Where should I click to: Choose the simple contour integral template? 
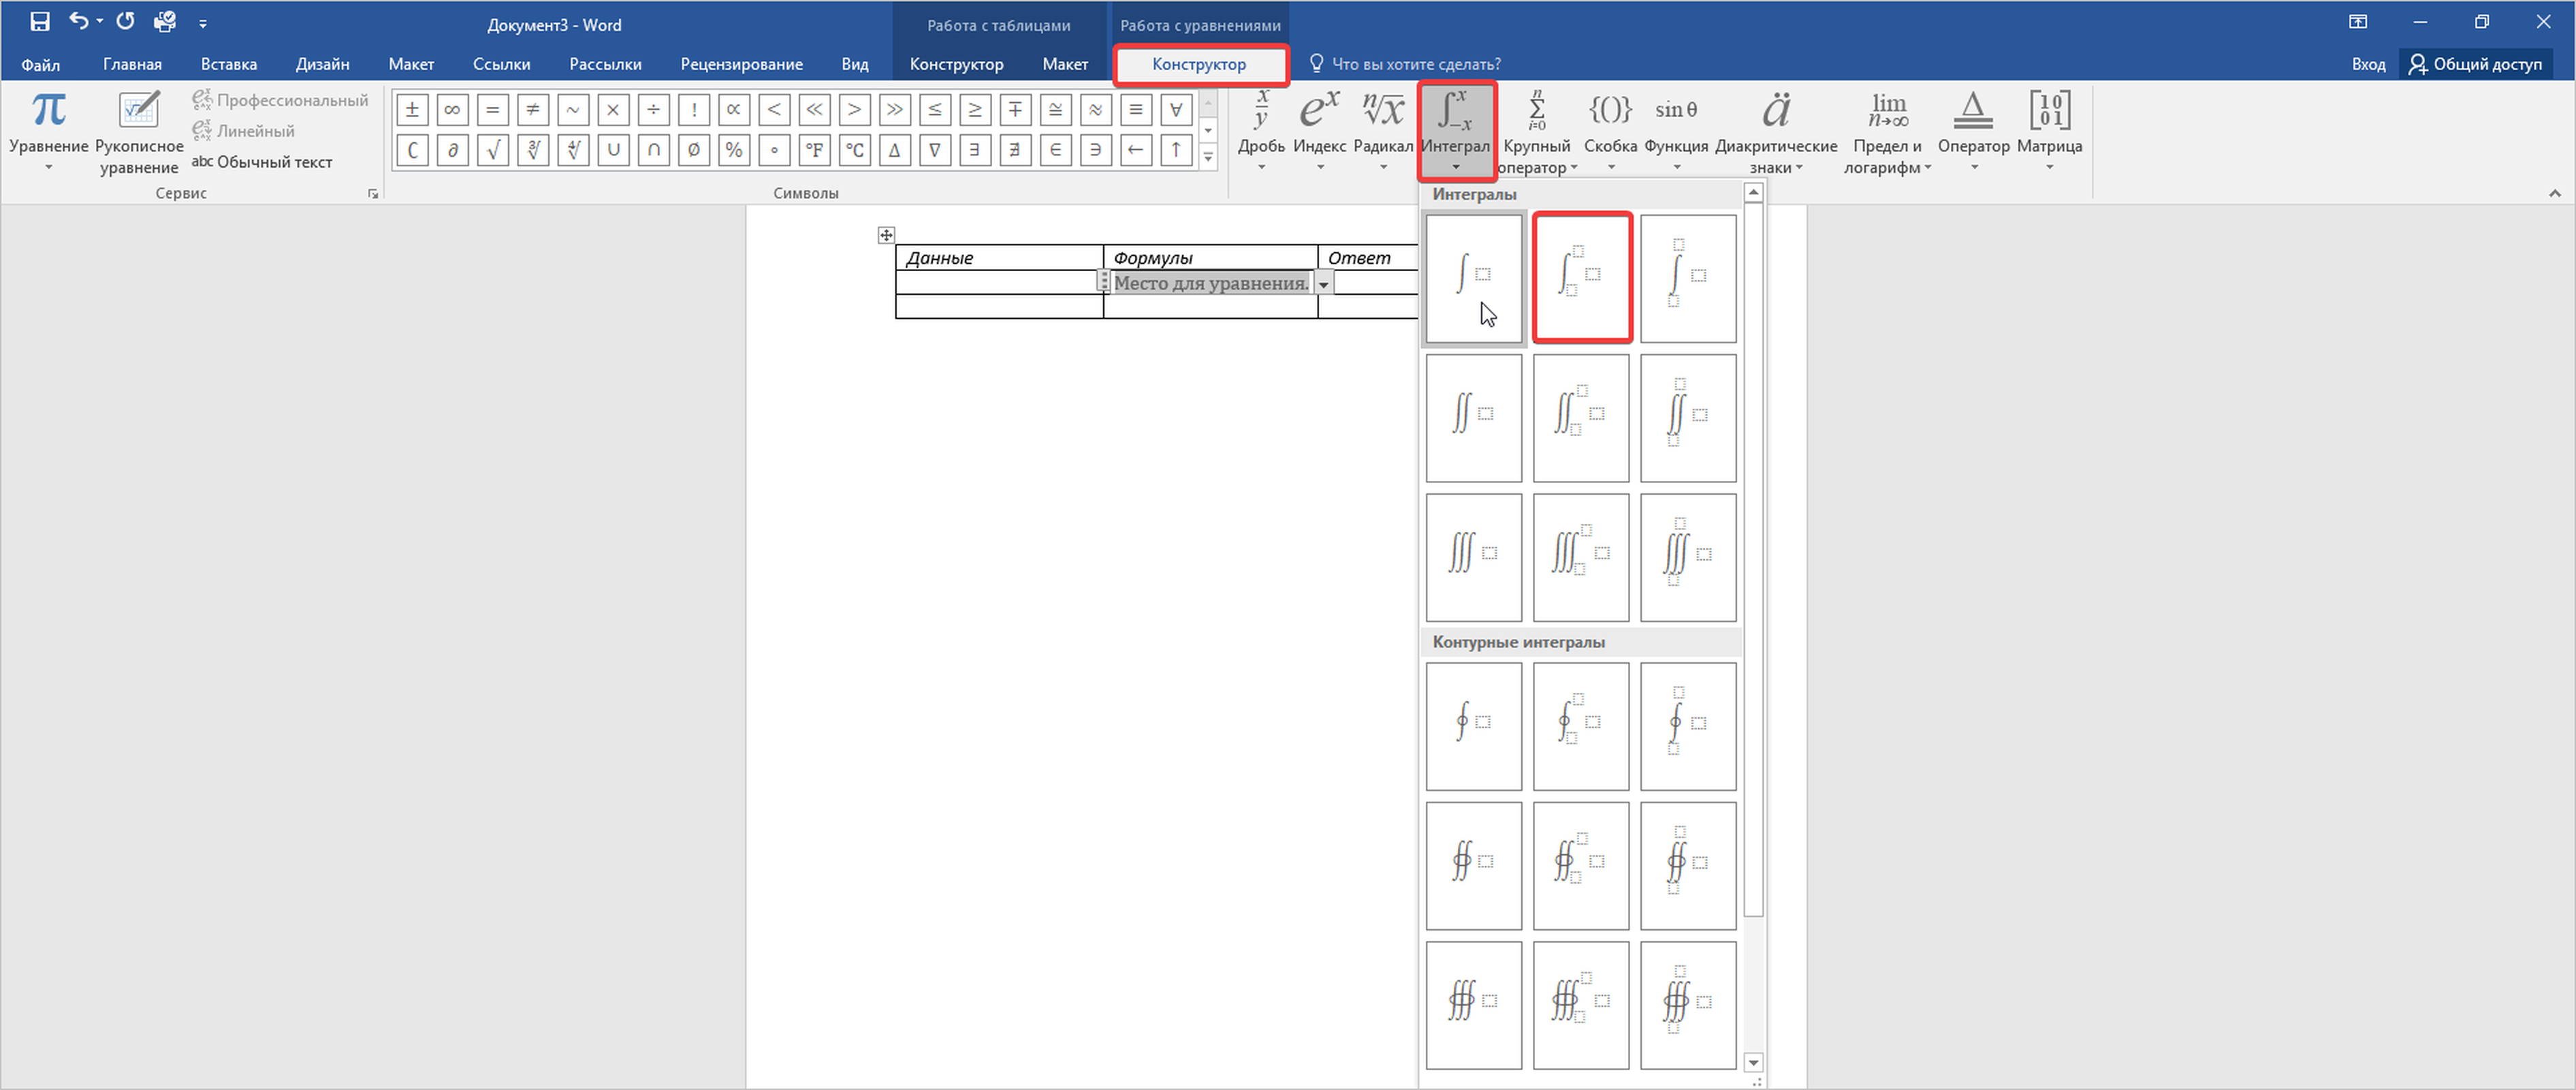(1473, 725)
